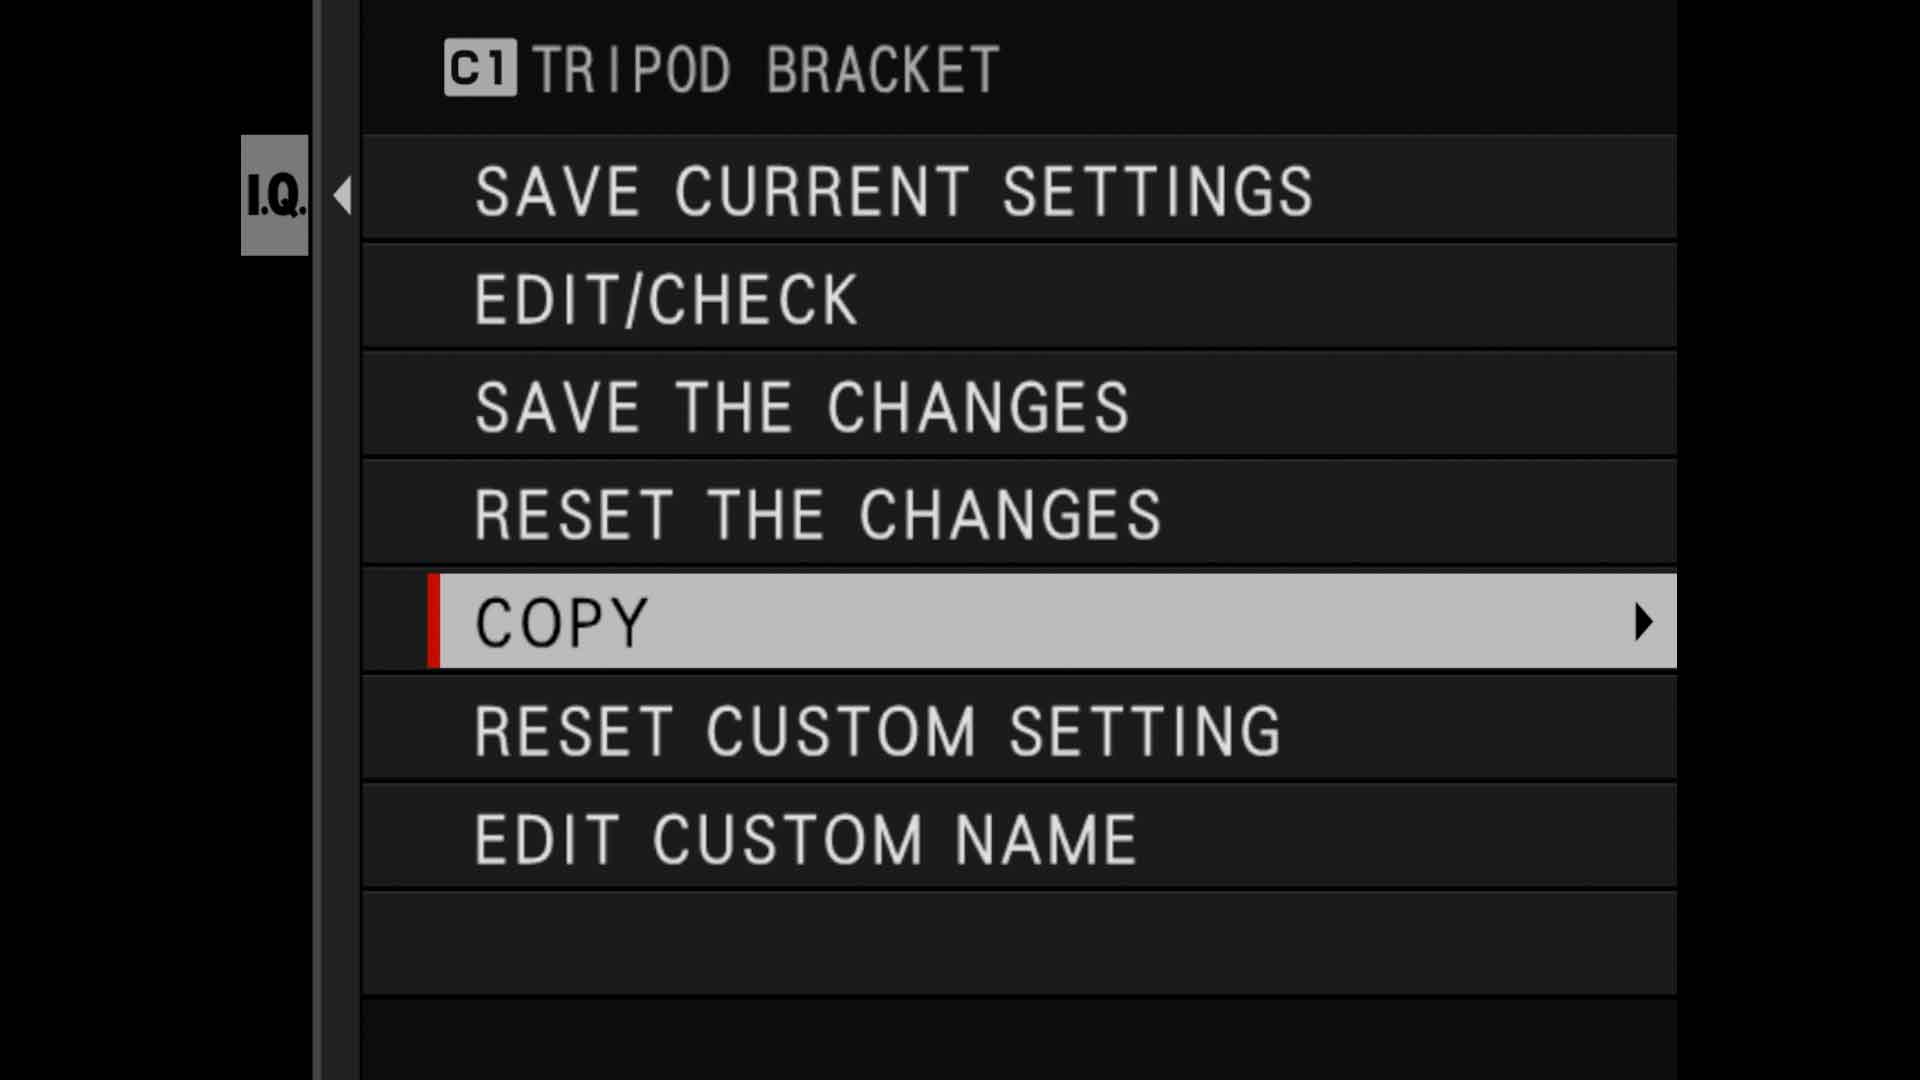The height and width of the screenshot is (1080, 1920).
Task: Select RESET CUSTOM SETTING
Action: pyautogui.click(x=877, y=729)
